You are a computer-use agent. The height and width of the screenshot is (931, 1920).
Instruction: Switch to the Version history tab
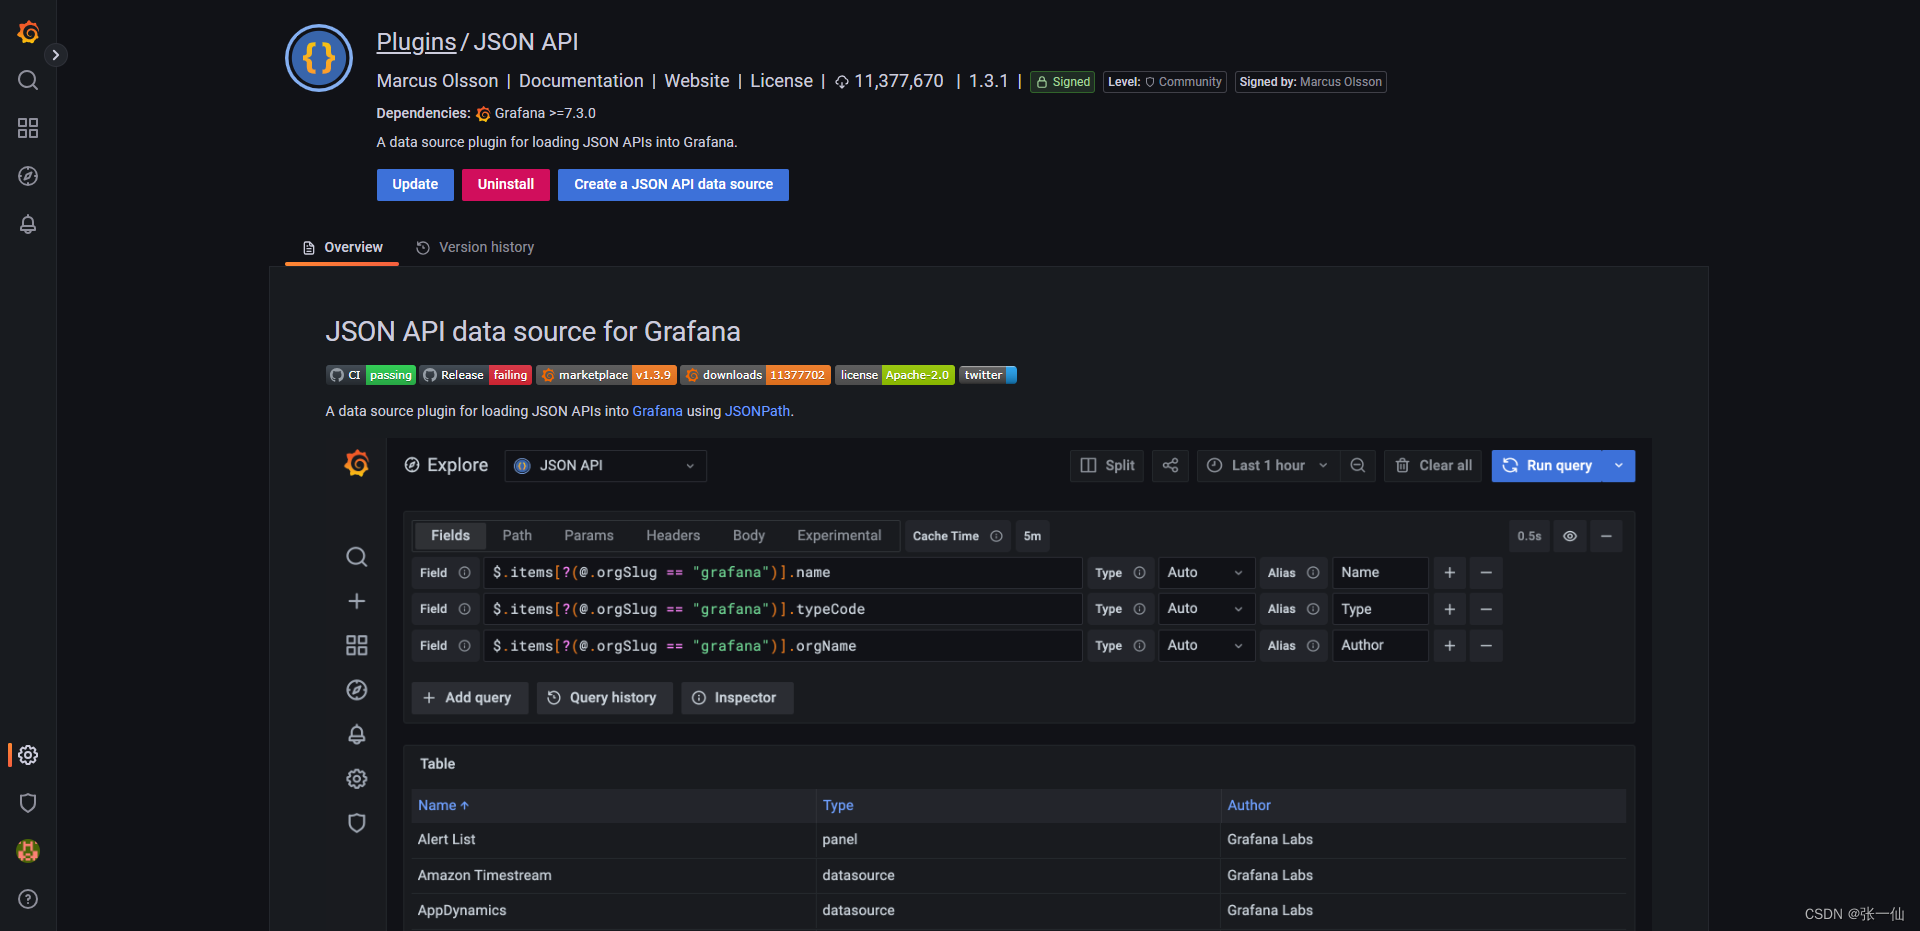pos(486,247)
